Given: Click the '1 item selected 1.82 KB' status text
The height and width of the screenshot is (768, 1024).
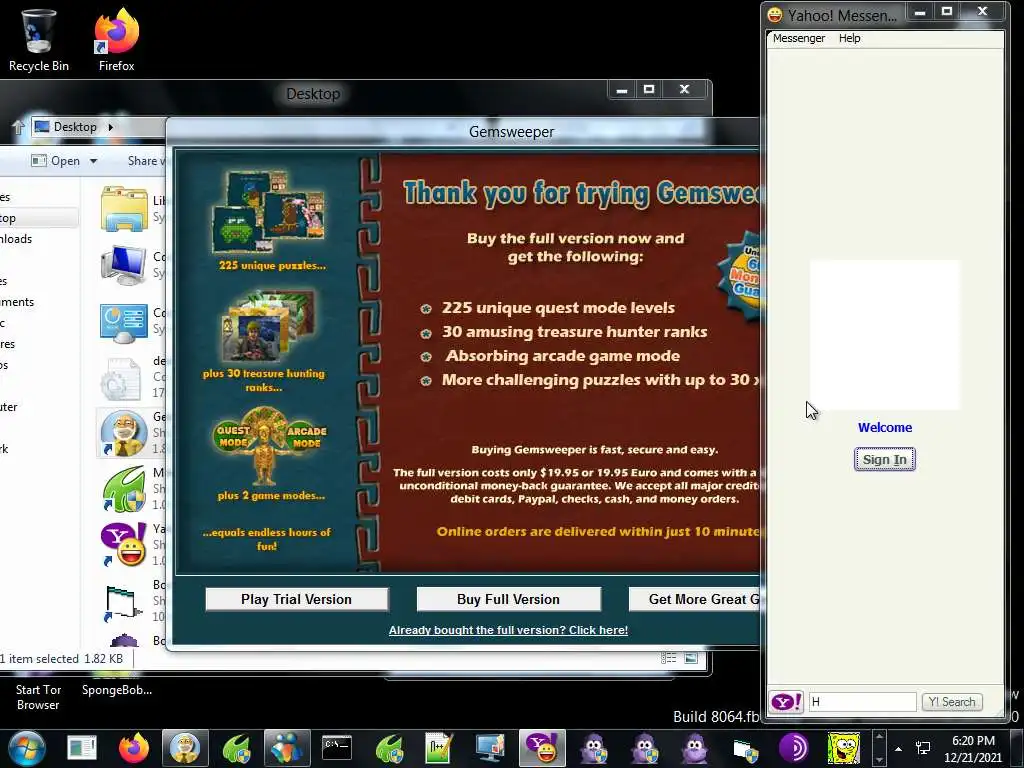Looking at the screenshot, I should 62,658.
